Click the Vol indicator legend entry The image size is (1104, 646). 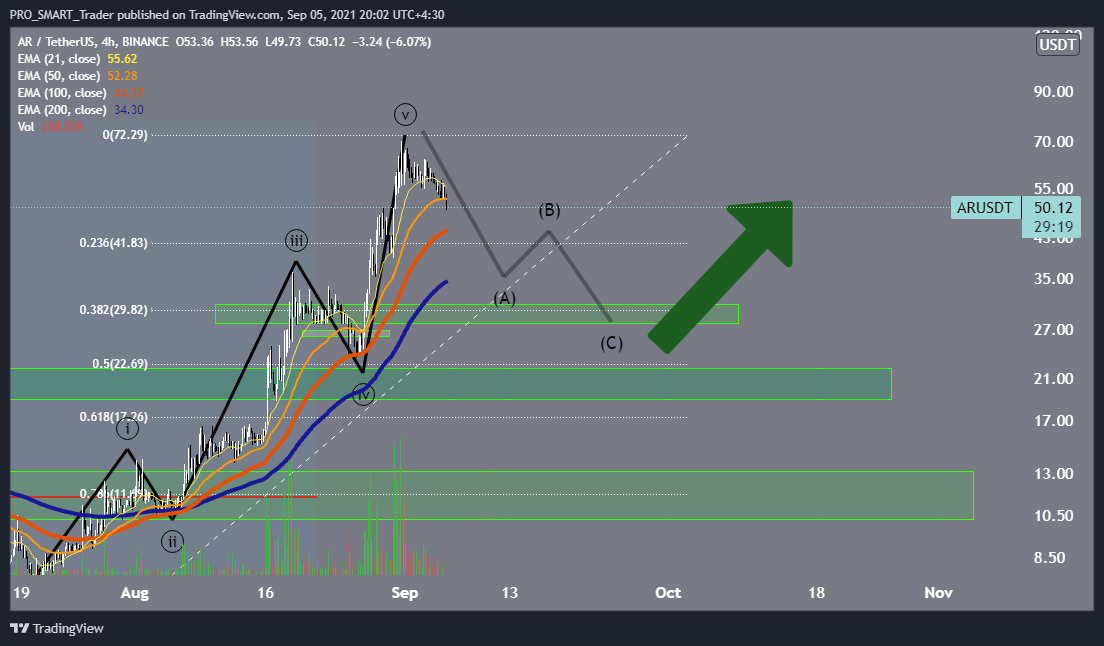[x=51, y=127]
